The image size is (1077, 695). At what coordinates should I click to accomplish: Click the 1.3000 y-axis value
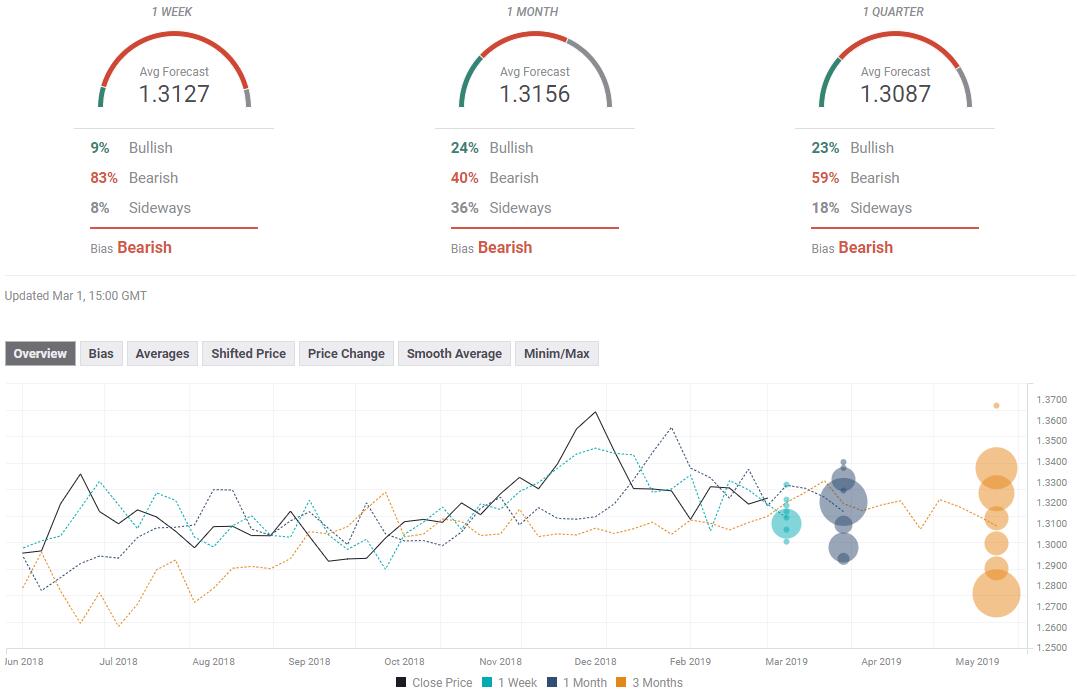point(1052,545)
